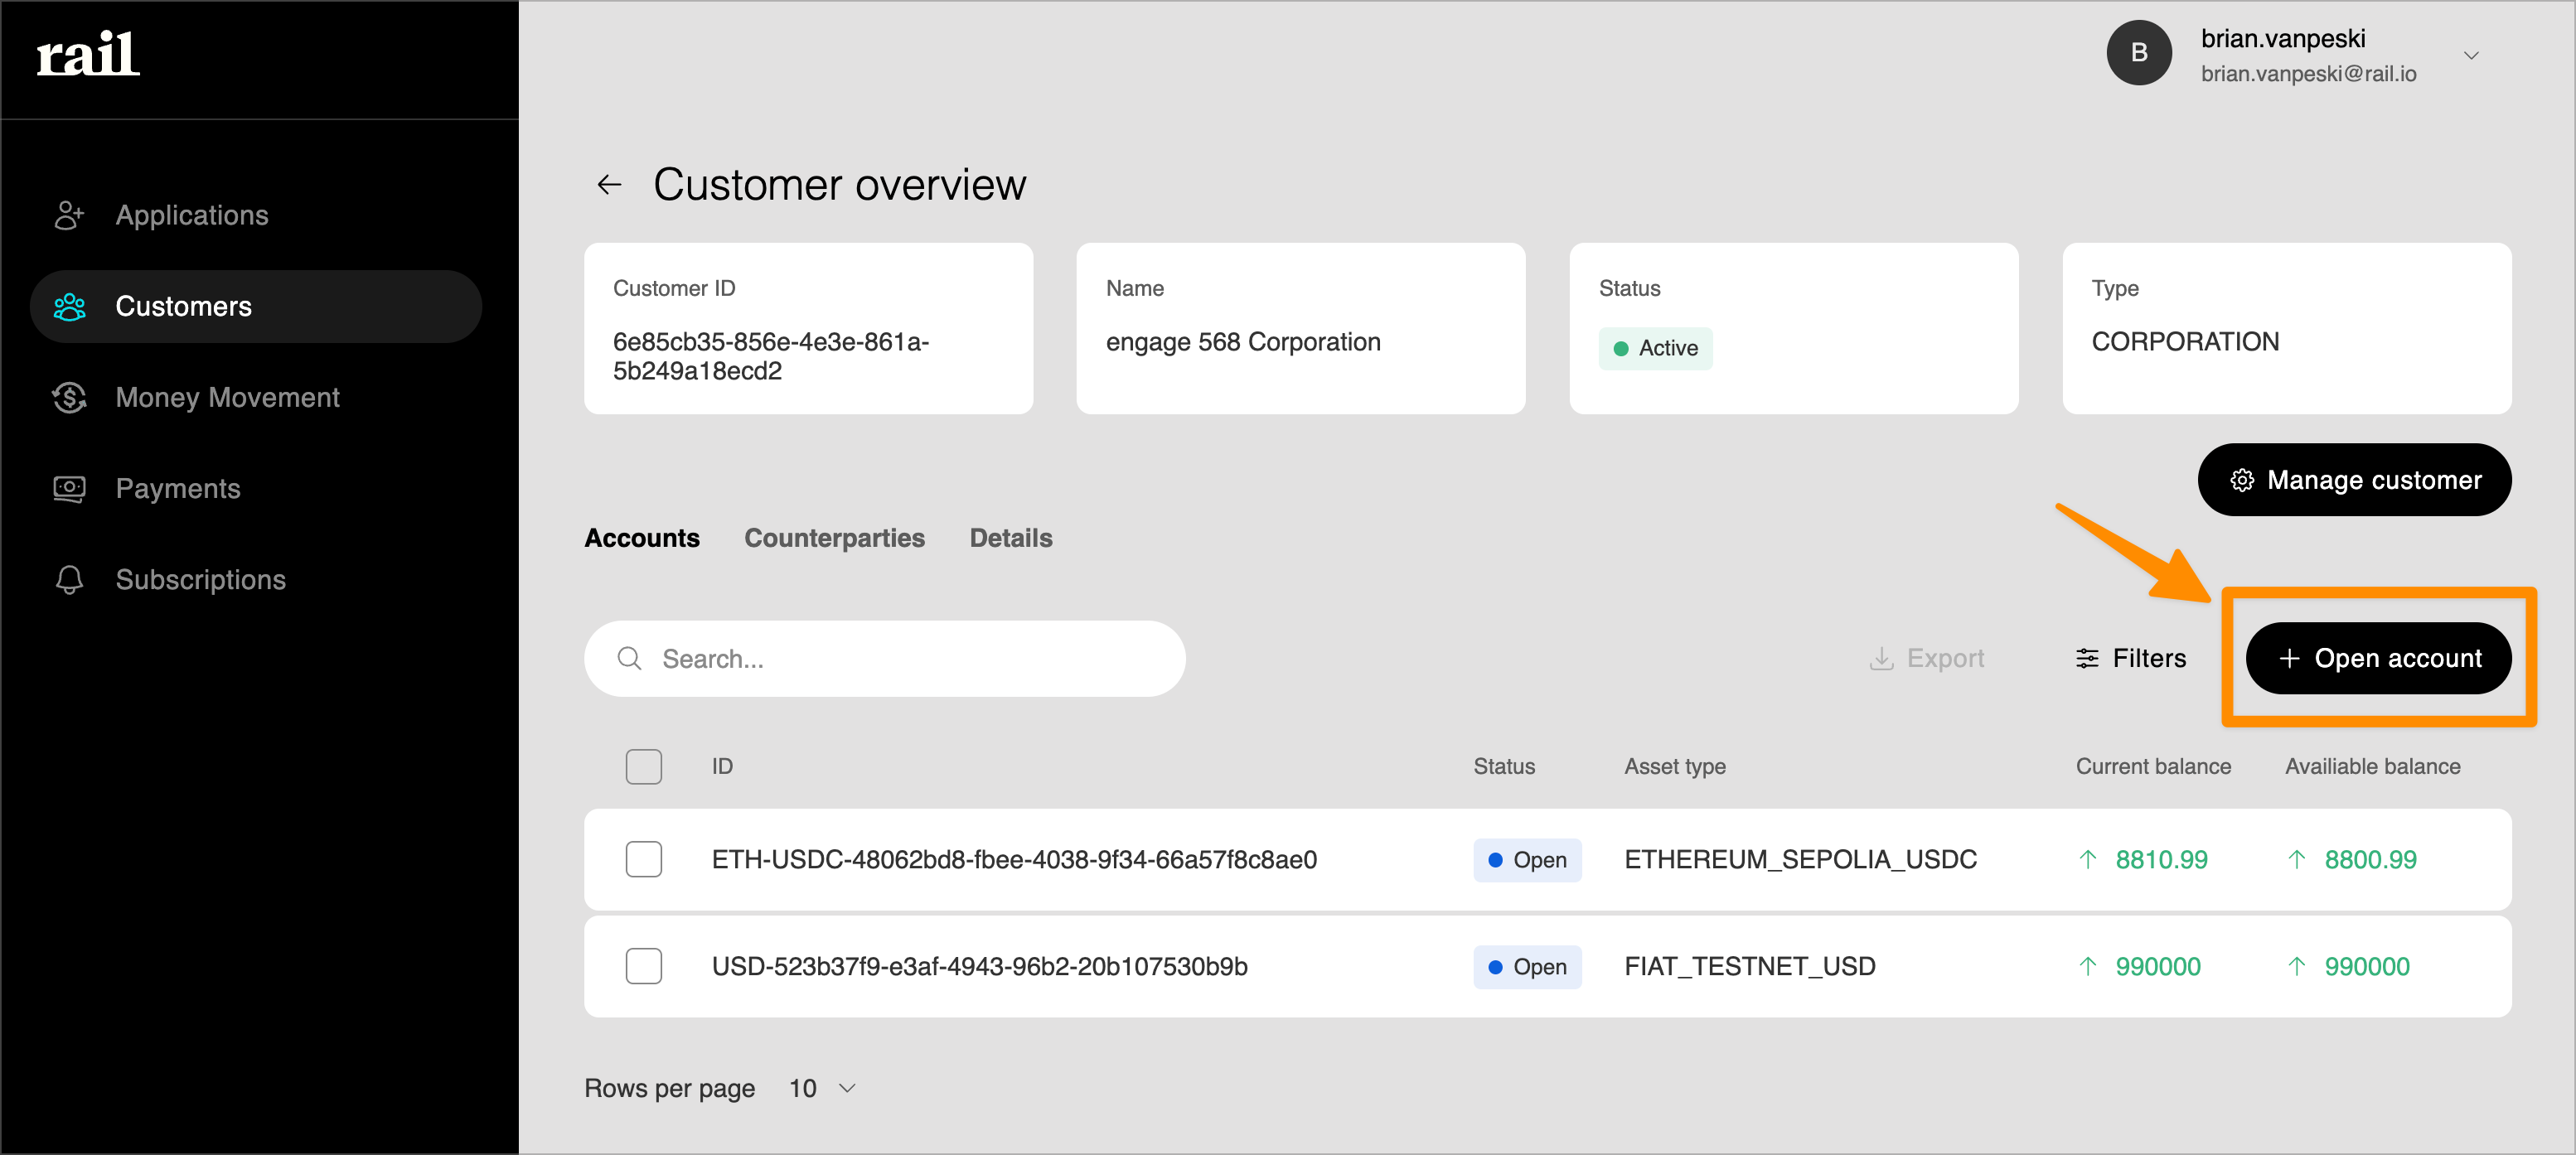This screenshot has height=1155, width=2576.
Task: Click the Applications person icon in sidebar
Action: 69,215
